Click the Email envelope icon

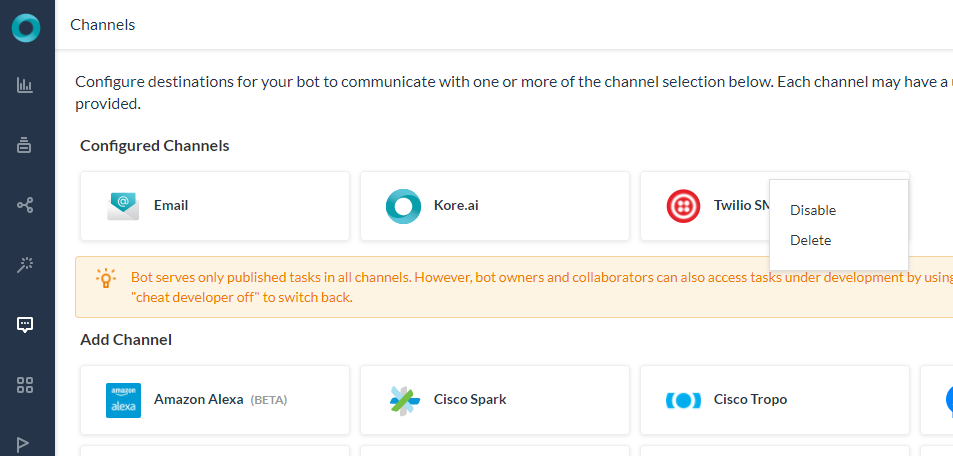[x=123, y=206]
